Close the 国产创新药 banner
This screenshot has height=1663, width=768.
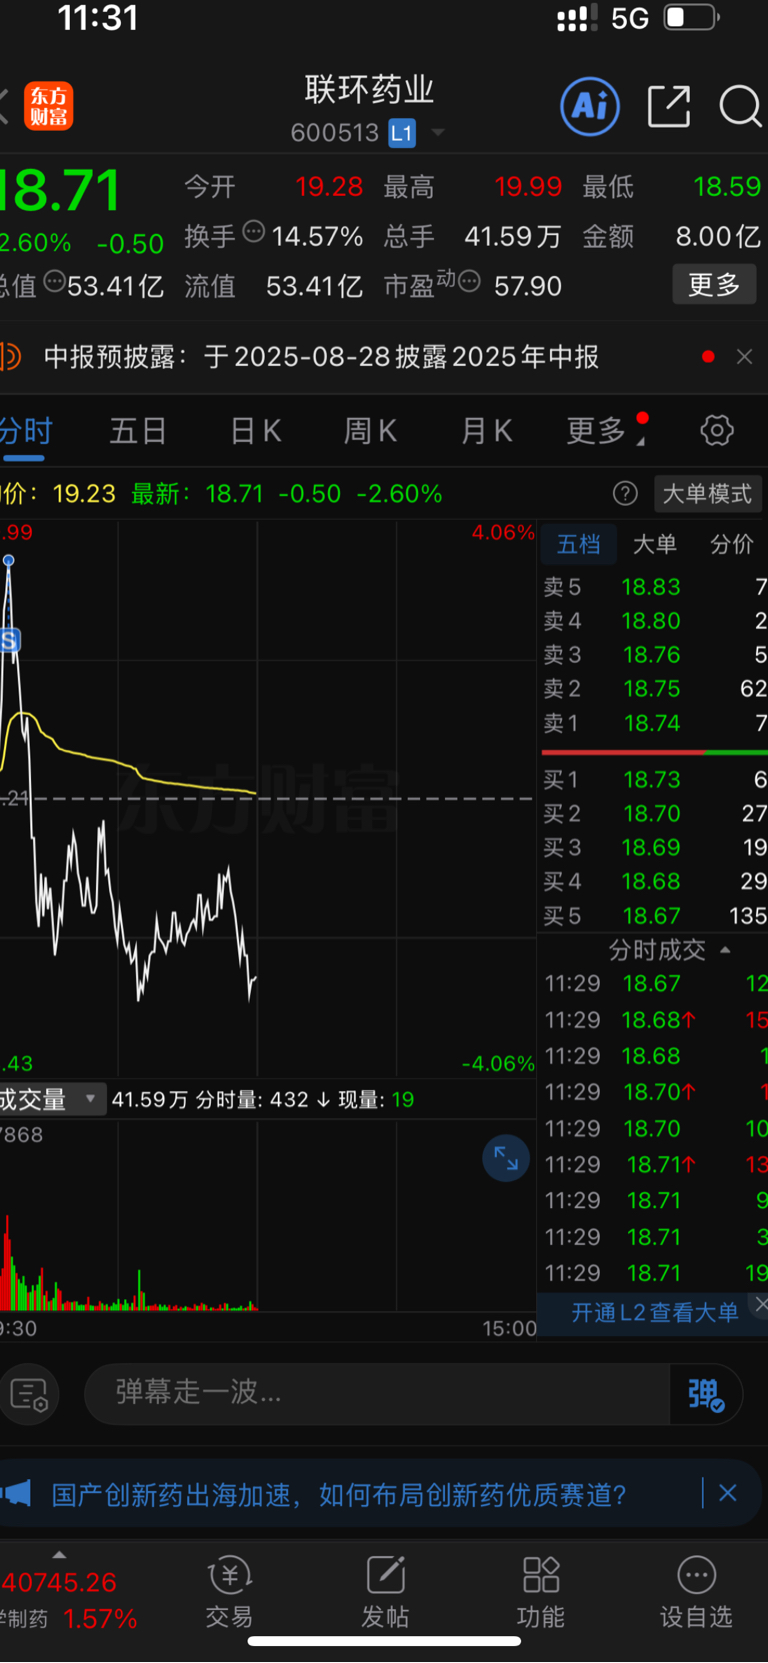[x=728, y=1493]
